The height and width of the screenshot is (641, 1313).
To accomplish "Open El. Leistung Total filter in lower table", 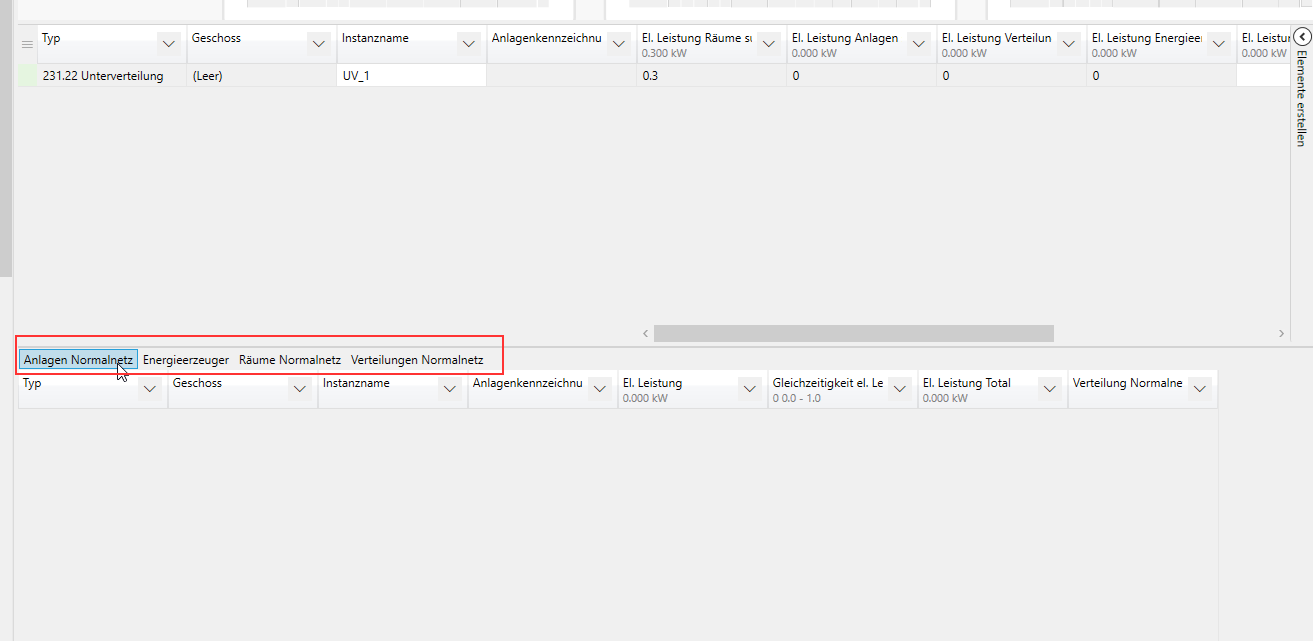I will coord(1050,389).
